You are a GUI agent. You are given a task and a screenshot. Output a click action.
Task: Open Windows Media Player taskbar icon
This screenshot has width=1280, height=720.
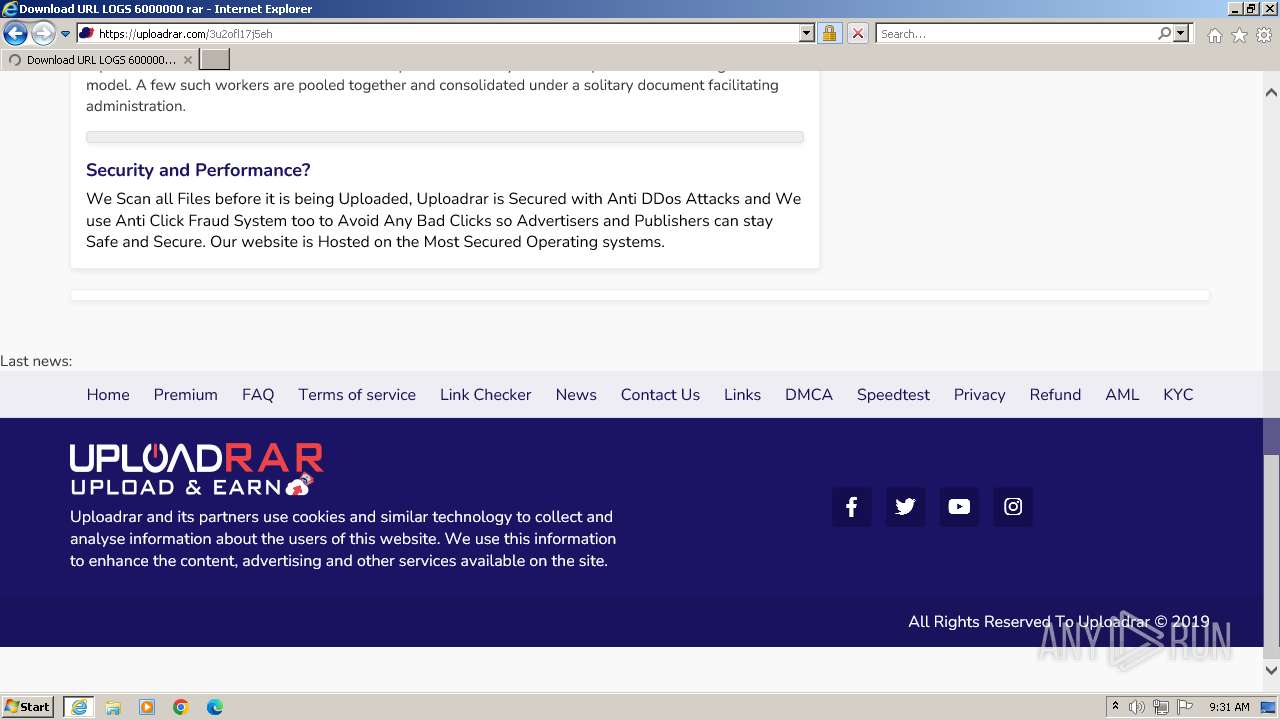pos(147,707)
